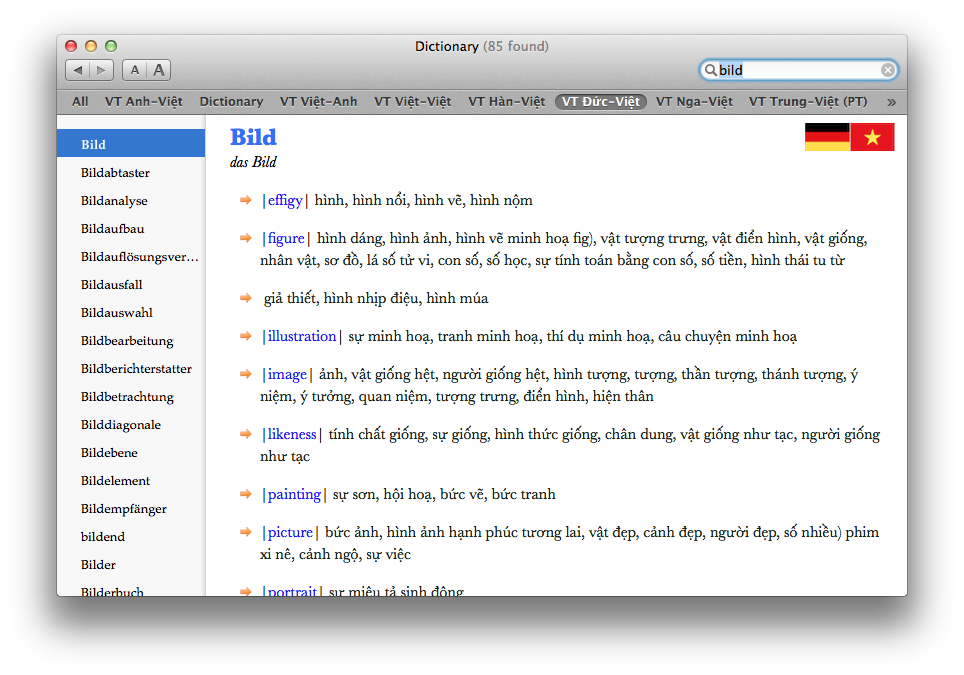Click the Bild headword title
The image size is (964, 675).
[x=253, y=137]
